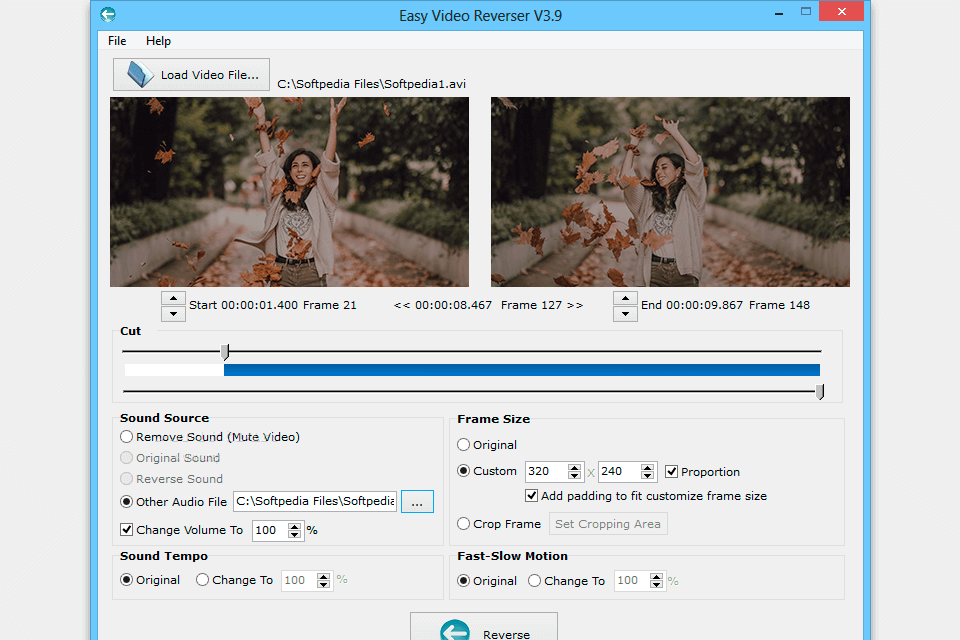Select the Custom frame size option

tap(487, 471)
